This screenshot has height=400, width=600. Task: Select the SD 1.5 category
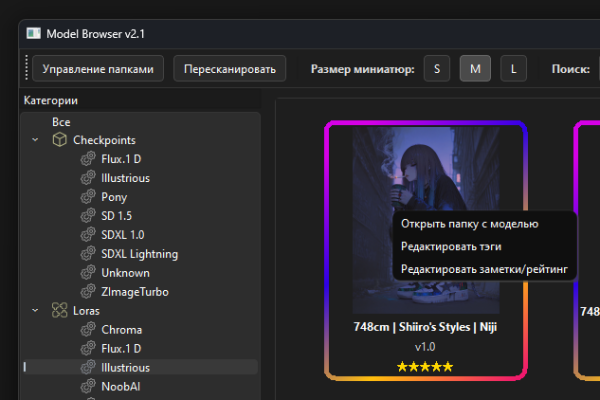click(x=116, y=216)
